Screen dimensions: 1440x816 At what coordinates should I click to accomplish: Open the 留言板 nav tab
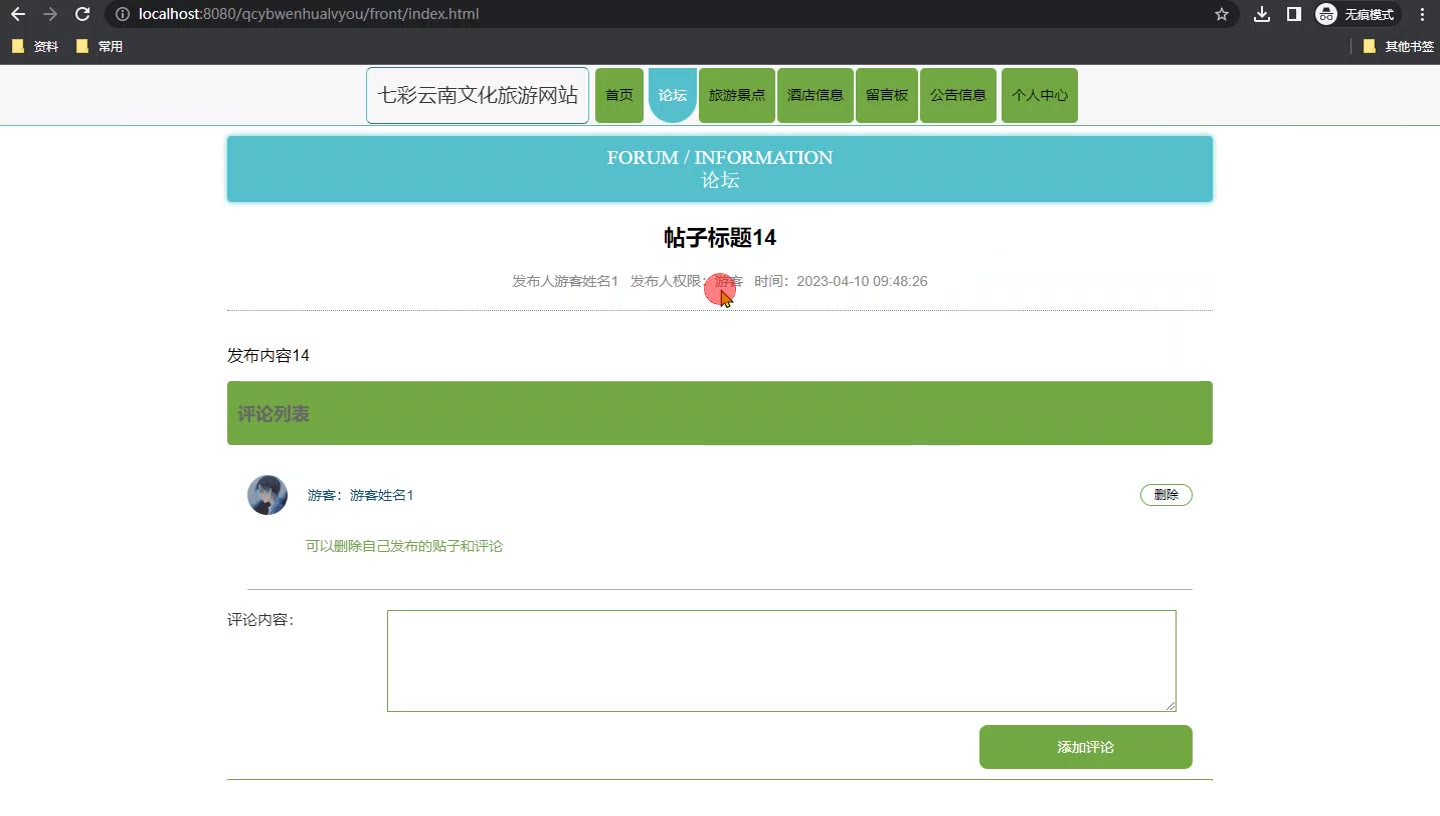coord(887,95)
